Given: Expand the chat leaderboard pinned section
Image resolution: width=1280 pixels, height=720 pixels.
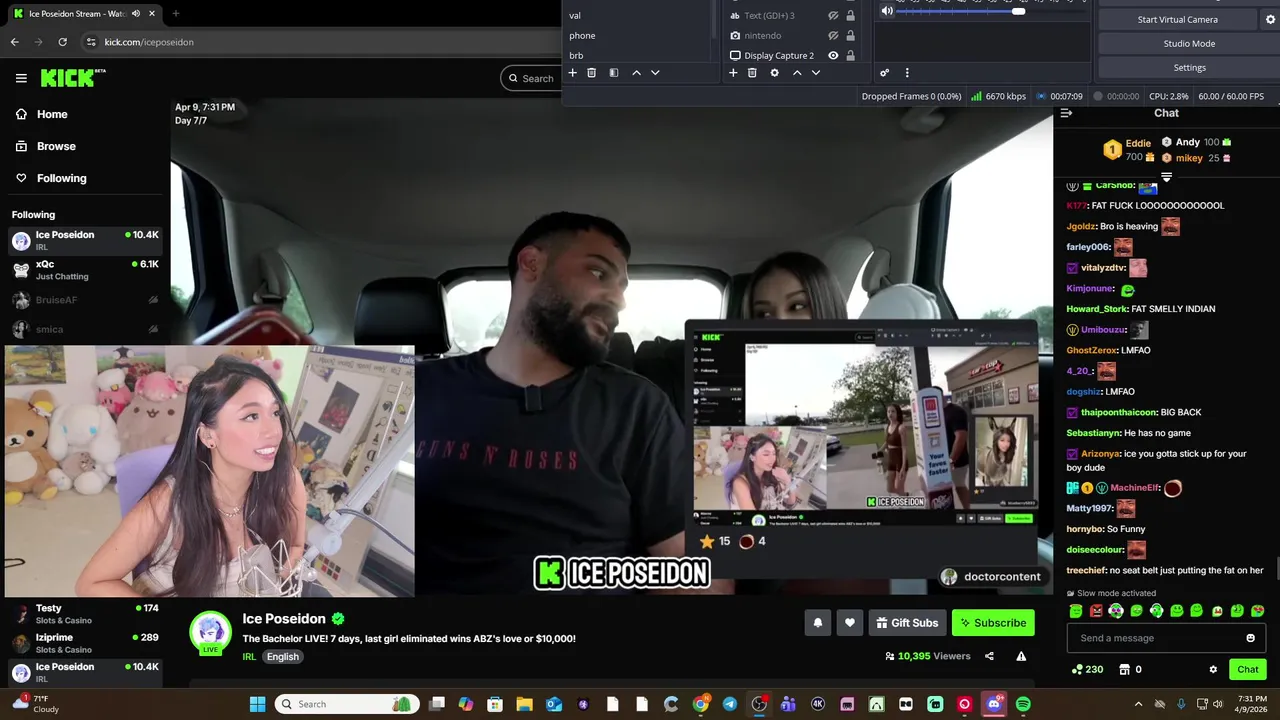Looking at the screenshot, I should point(1166,177).
